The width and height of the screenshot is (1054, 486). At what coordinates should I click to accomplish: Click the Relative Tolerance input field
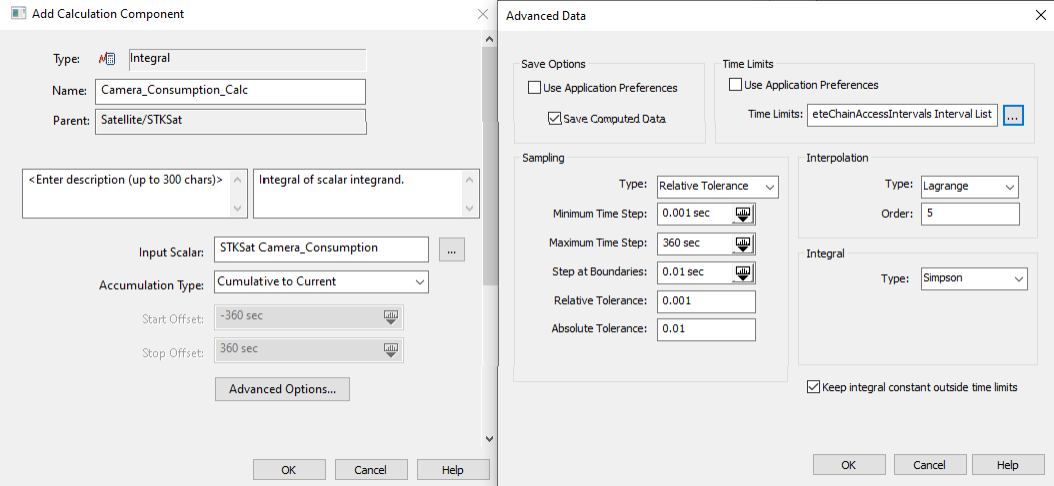click(x=706, y=301)
